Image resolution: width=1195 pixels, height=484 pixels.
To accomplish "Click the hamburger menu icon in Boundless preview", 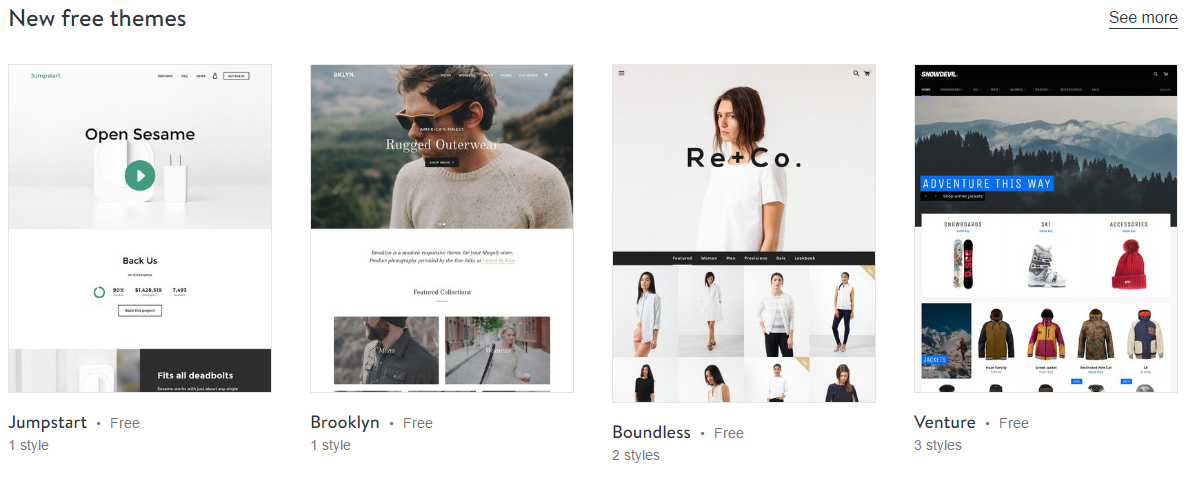I will point(622,73).
